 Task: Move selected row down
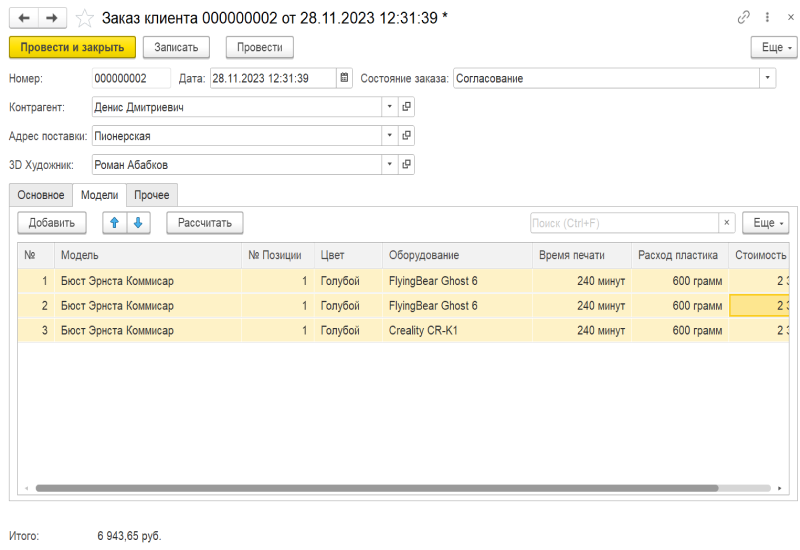[138, 223]
